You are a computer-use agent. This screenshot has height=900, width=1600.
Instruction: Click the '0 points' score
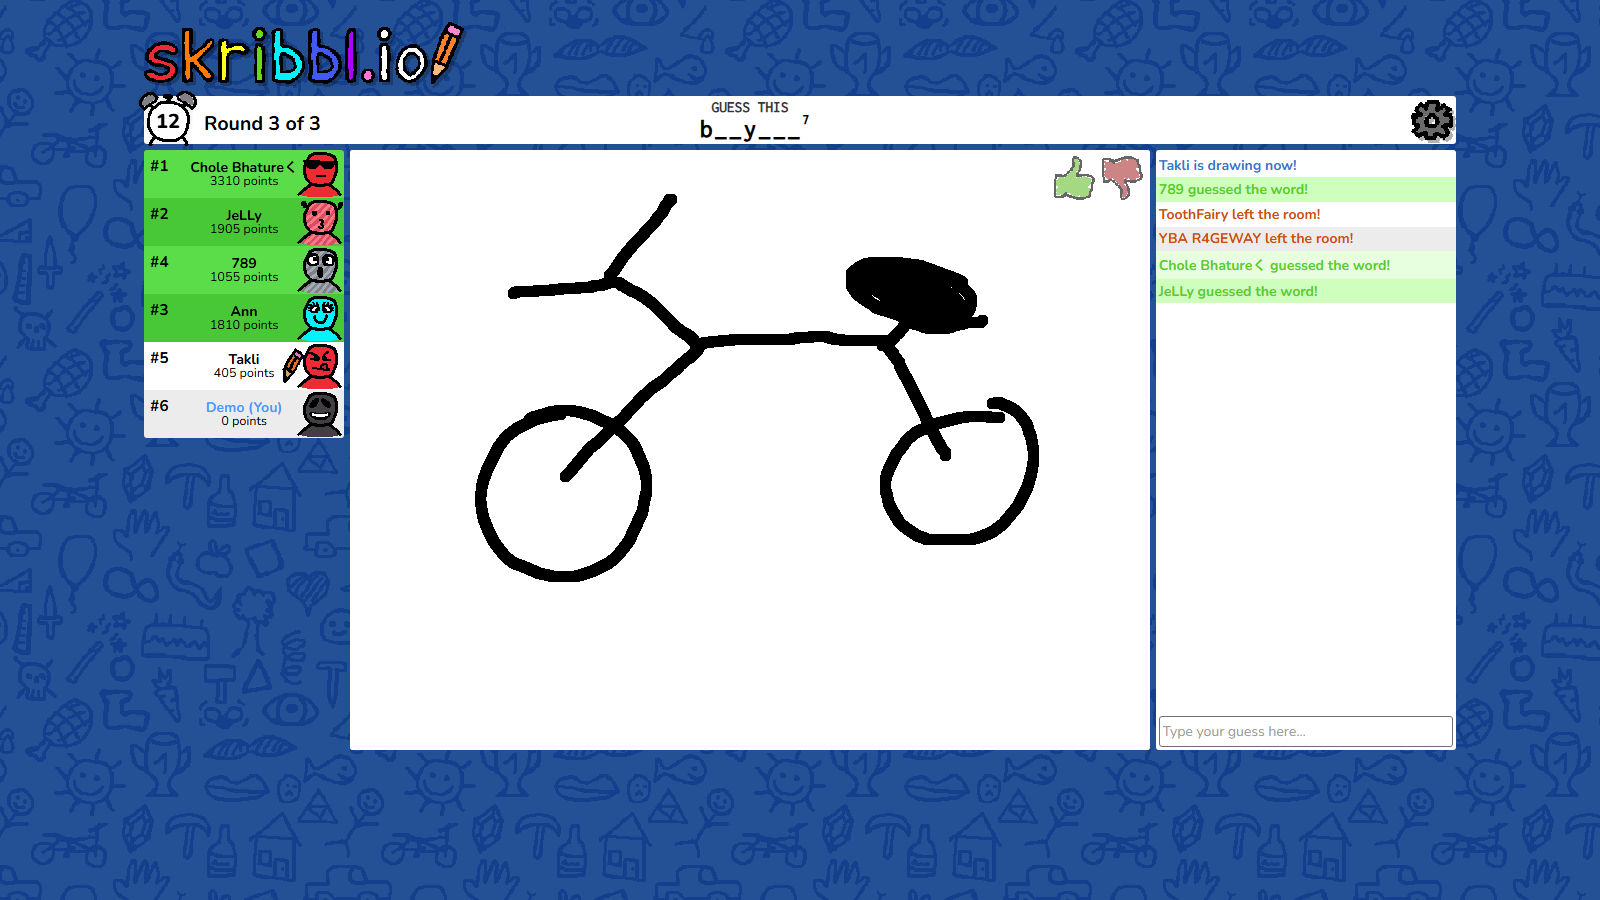pyautogui.click(x=244, y=421)
